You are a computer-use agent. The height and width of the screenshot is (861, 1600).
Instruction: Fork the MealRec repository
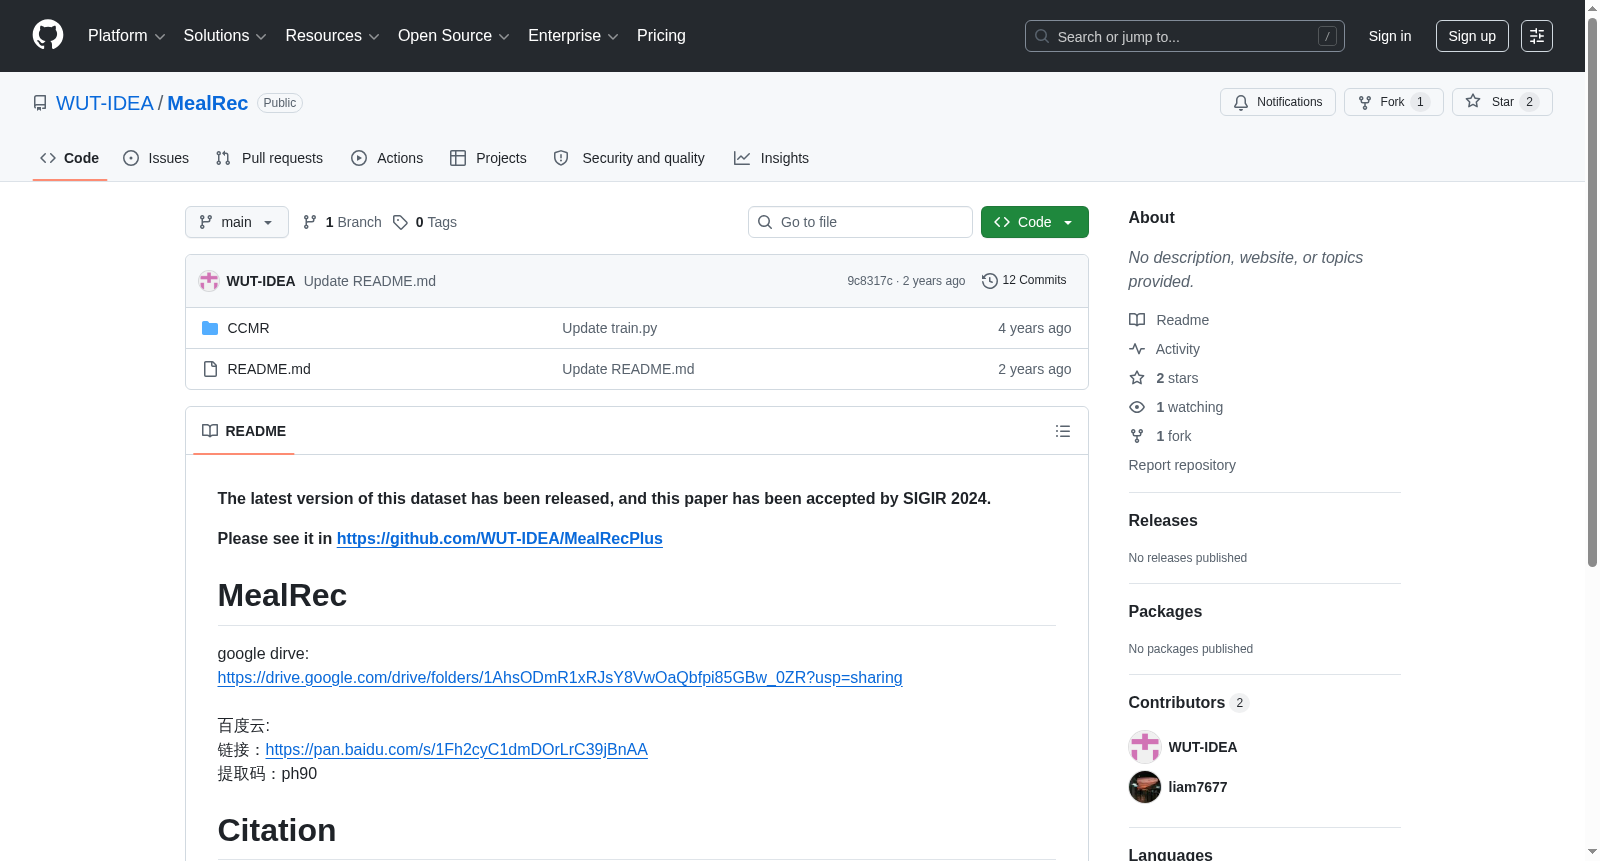1394,102
